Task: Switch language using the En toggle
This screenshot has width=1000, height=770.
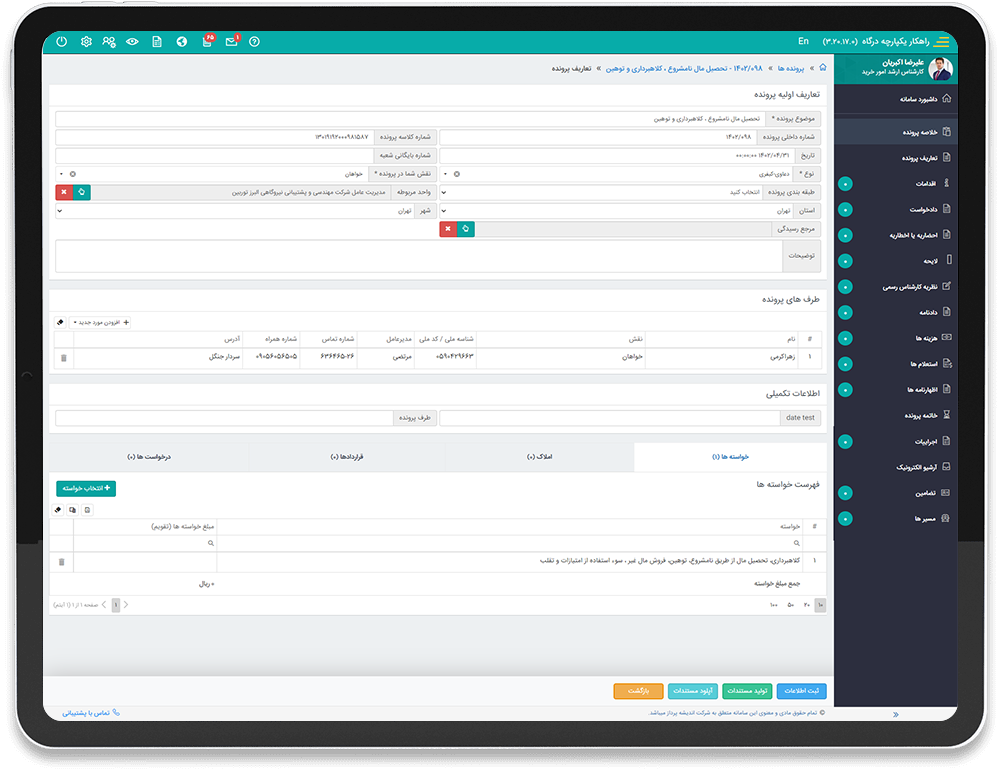Action: [x=803, y=42]
